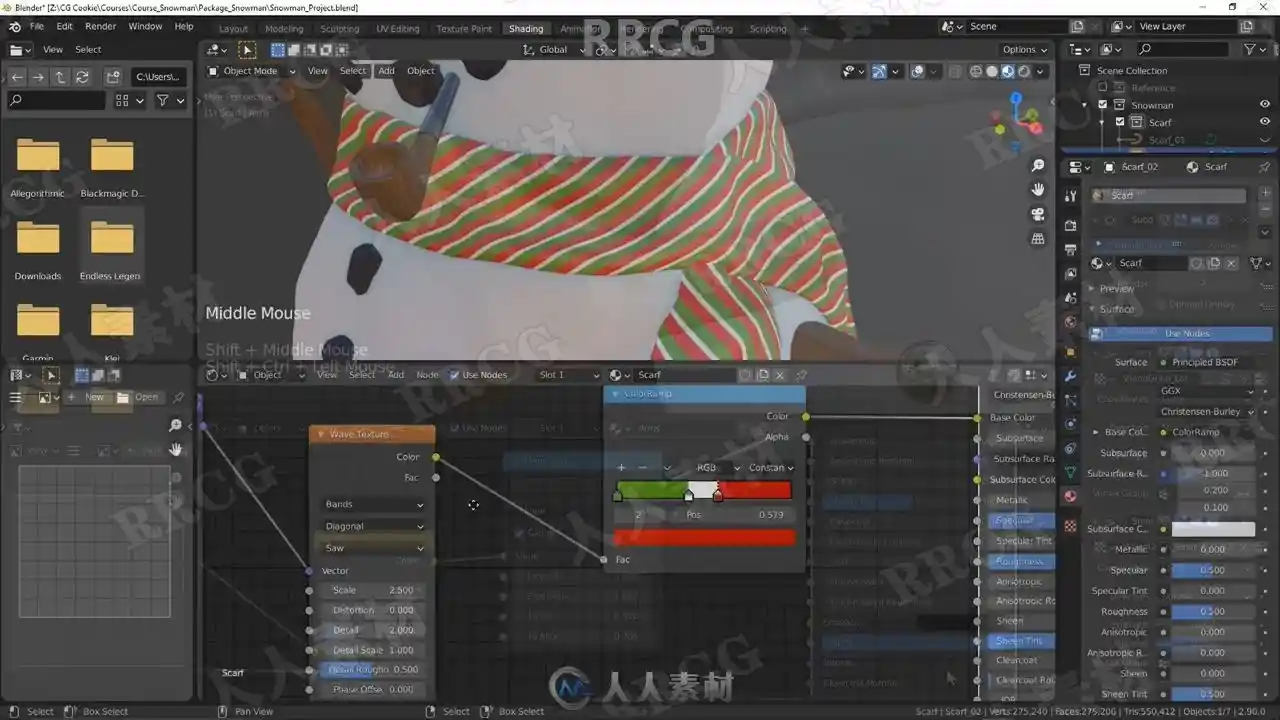Screen dimensions: 1280x720
Task: Open viewport Options dropdown
Action: tap(1025, 50)
